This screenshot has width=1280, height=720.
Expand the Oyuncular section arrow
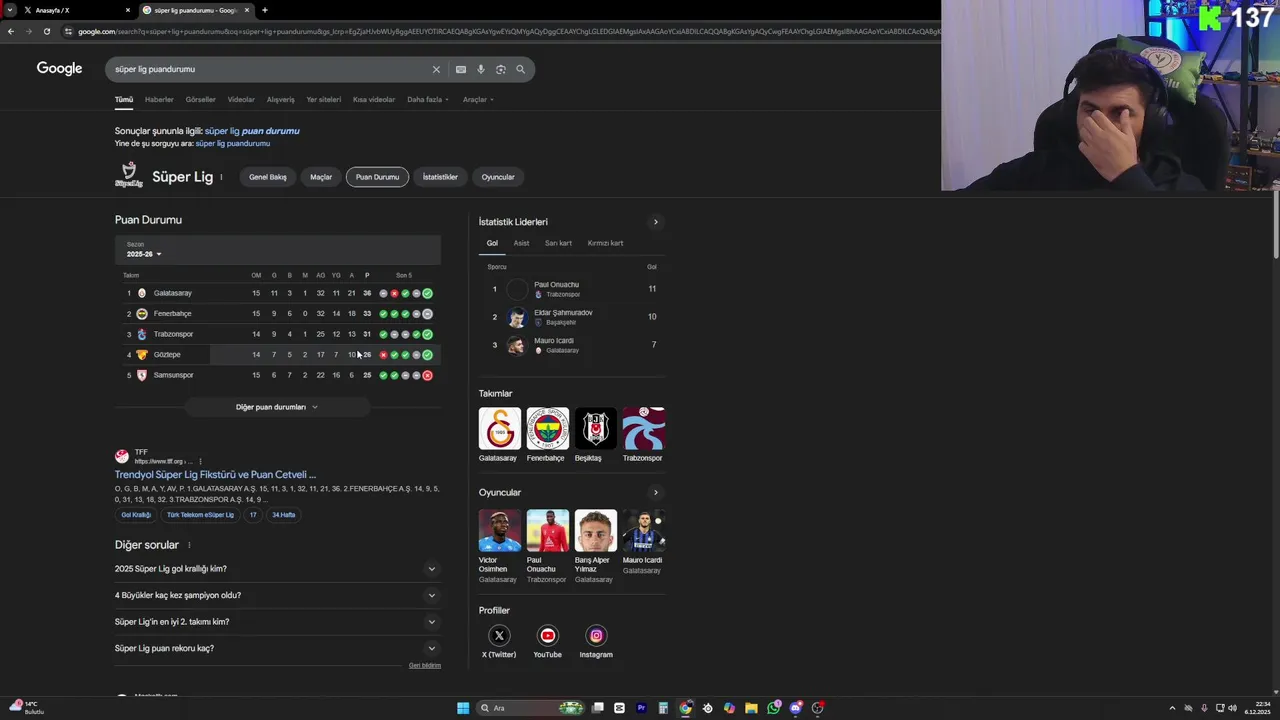click(x=656, y=492)
